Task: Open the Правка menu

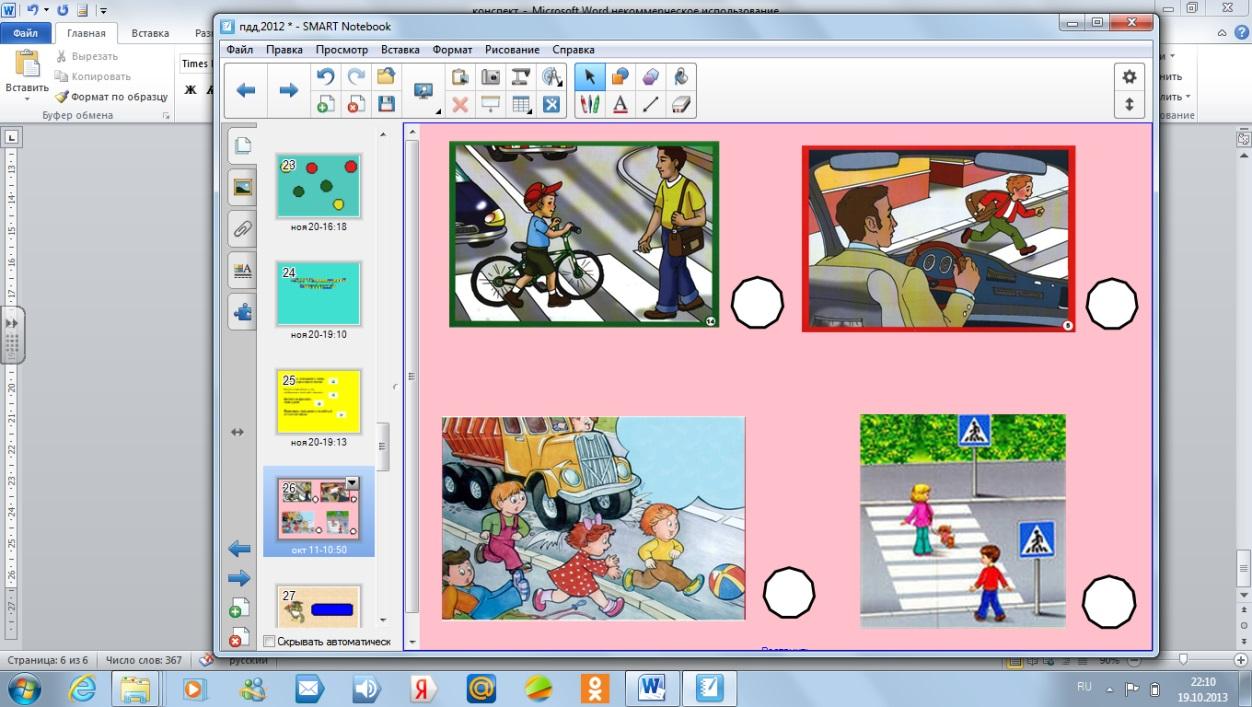Action: tap(285, 49)
